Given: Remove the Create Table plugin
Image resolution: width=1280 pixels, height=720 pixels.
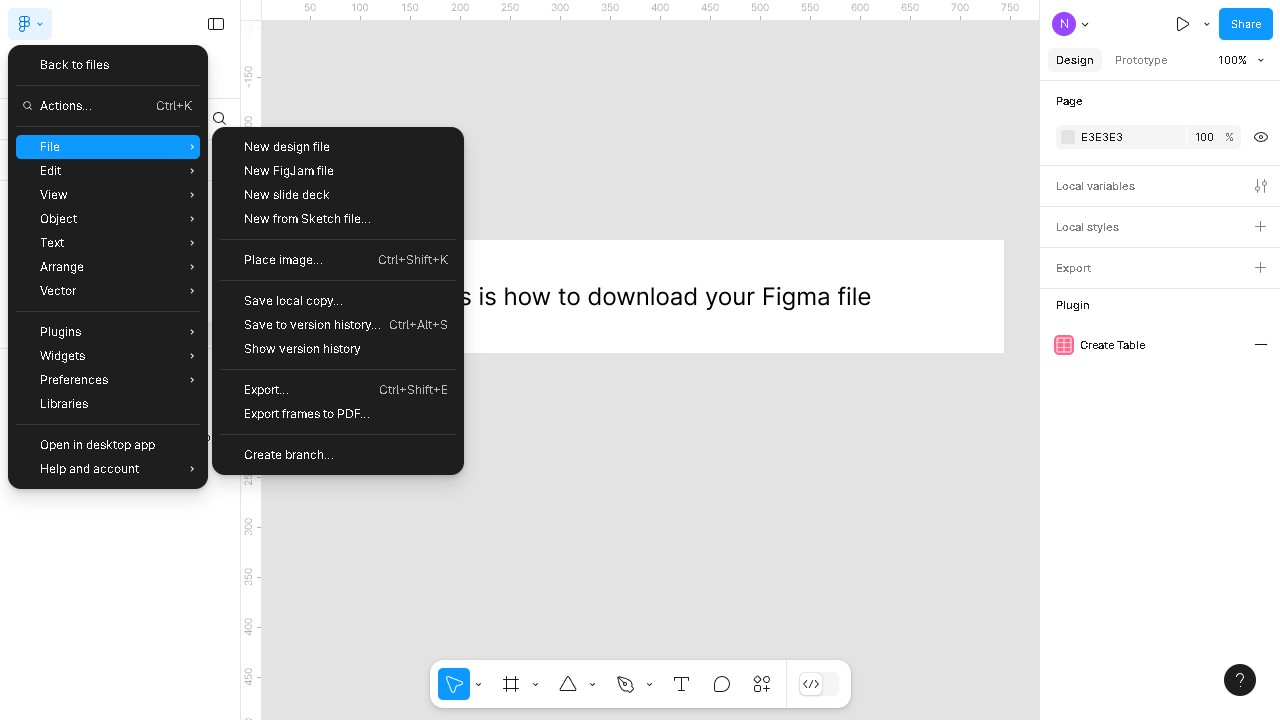Looking at the screenshot, I should 1261,345.
